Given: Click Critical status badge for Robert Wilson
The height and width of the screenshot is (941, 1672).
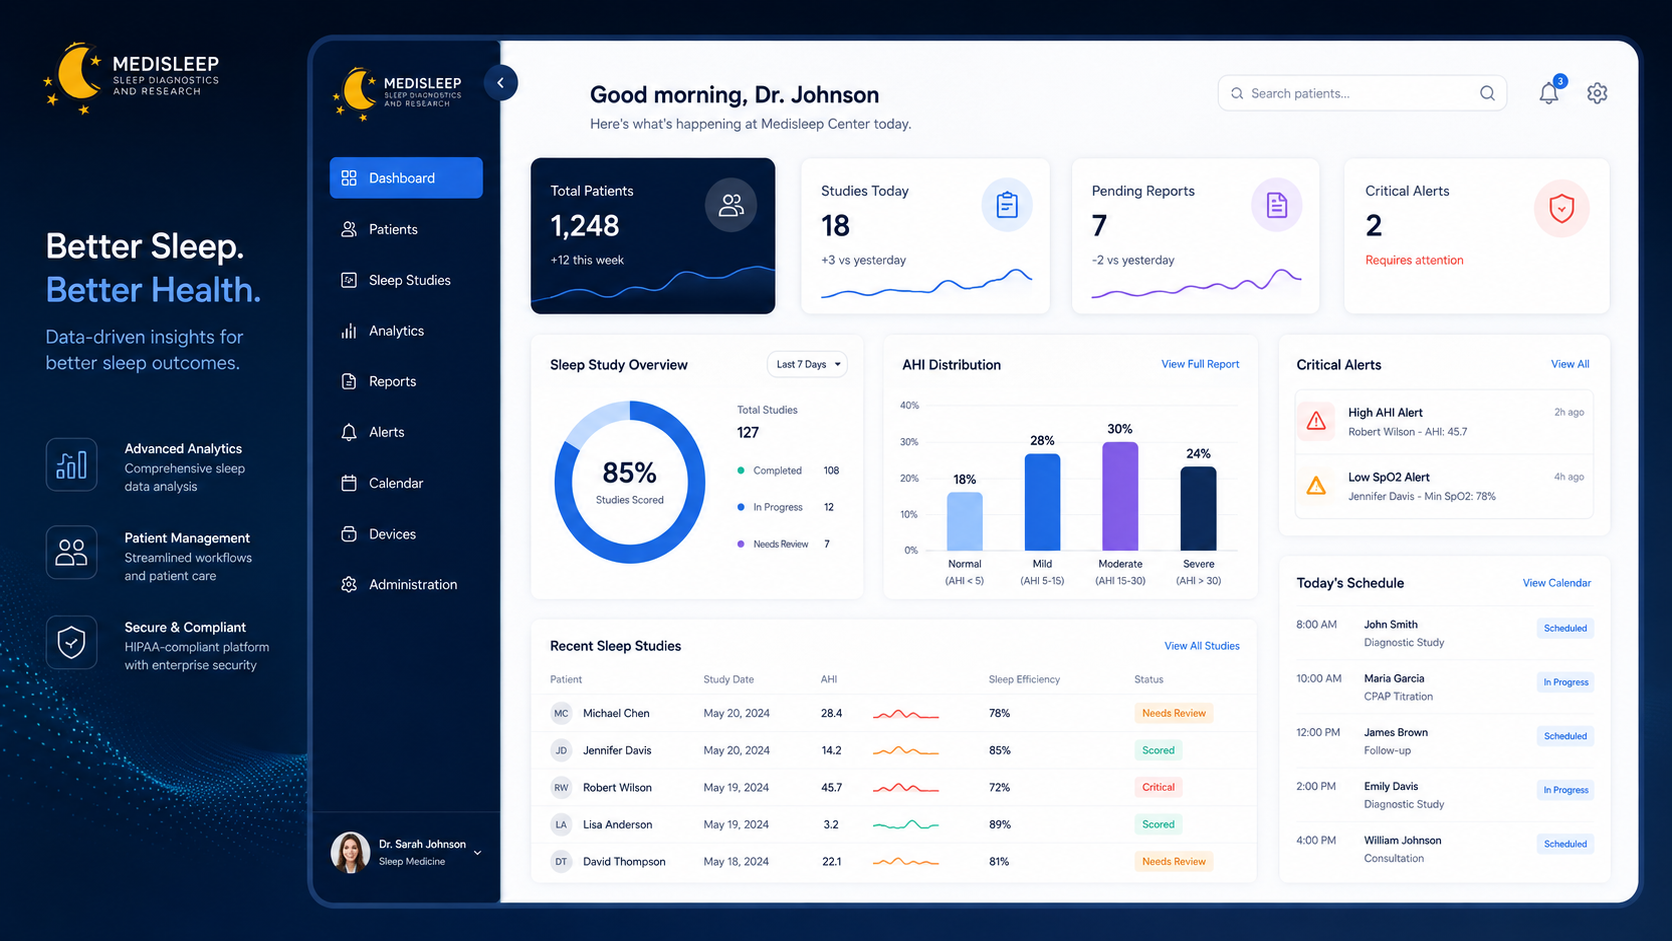Looking at the screenshot, I should [x=1158, y=787].
